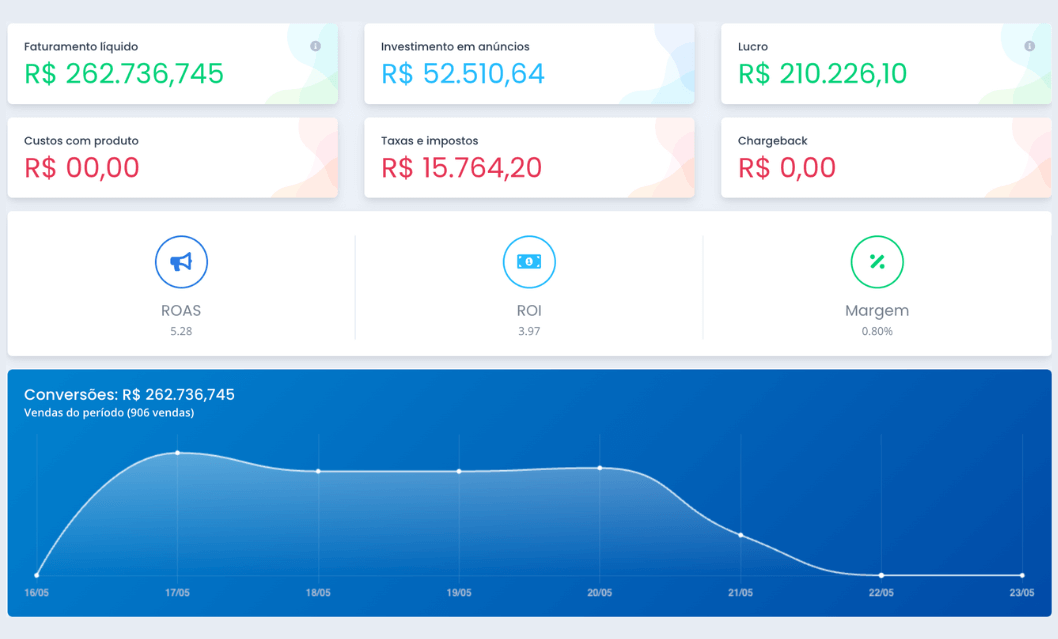Click the 23/05 axis label
This screenshot has height=639, width=1058.
coord(1022,593)
